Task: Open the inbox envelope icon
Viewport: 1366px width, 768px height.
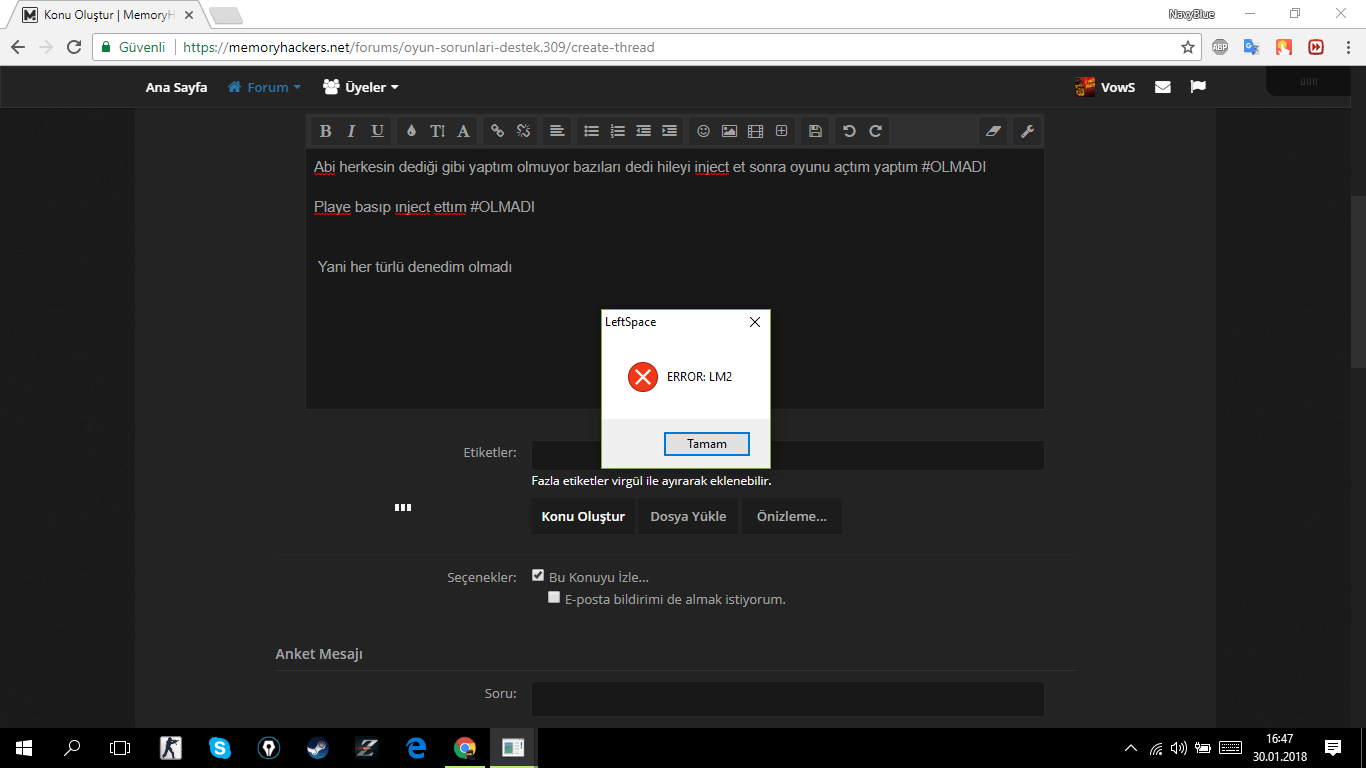Action: (1163, 87)
